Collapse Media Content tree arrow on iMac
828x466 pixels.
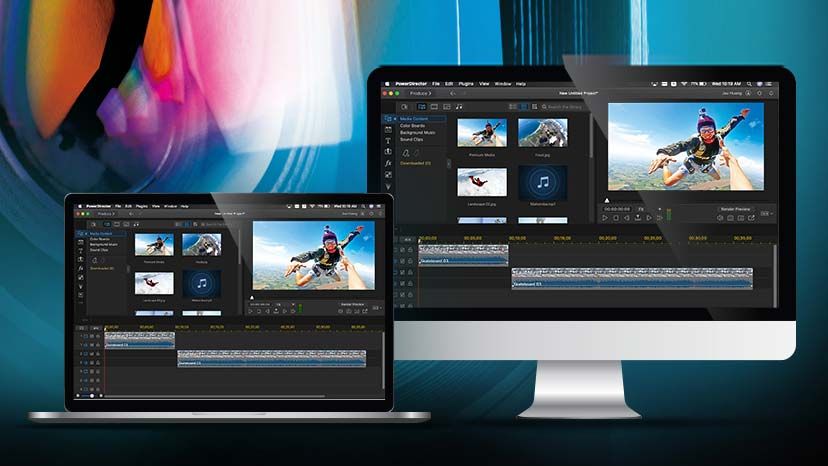pyautogui.click(x=395, y=118)
